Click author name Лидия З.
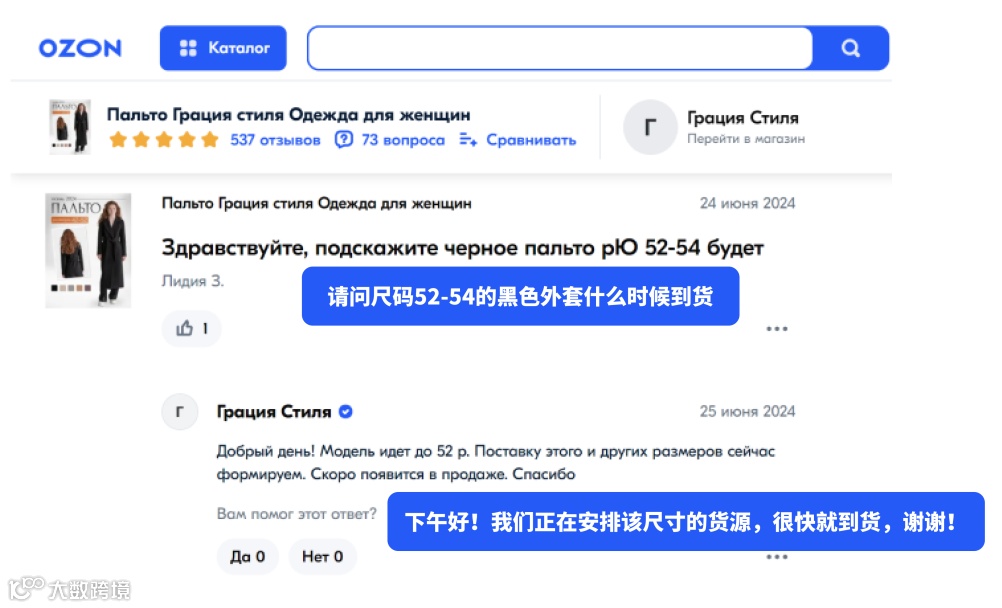Image resolution: width=1002 pixels, height=608 pixels. click(x=193, y=281)
